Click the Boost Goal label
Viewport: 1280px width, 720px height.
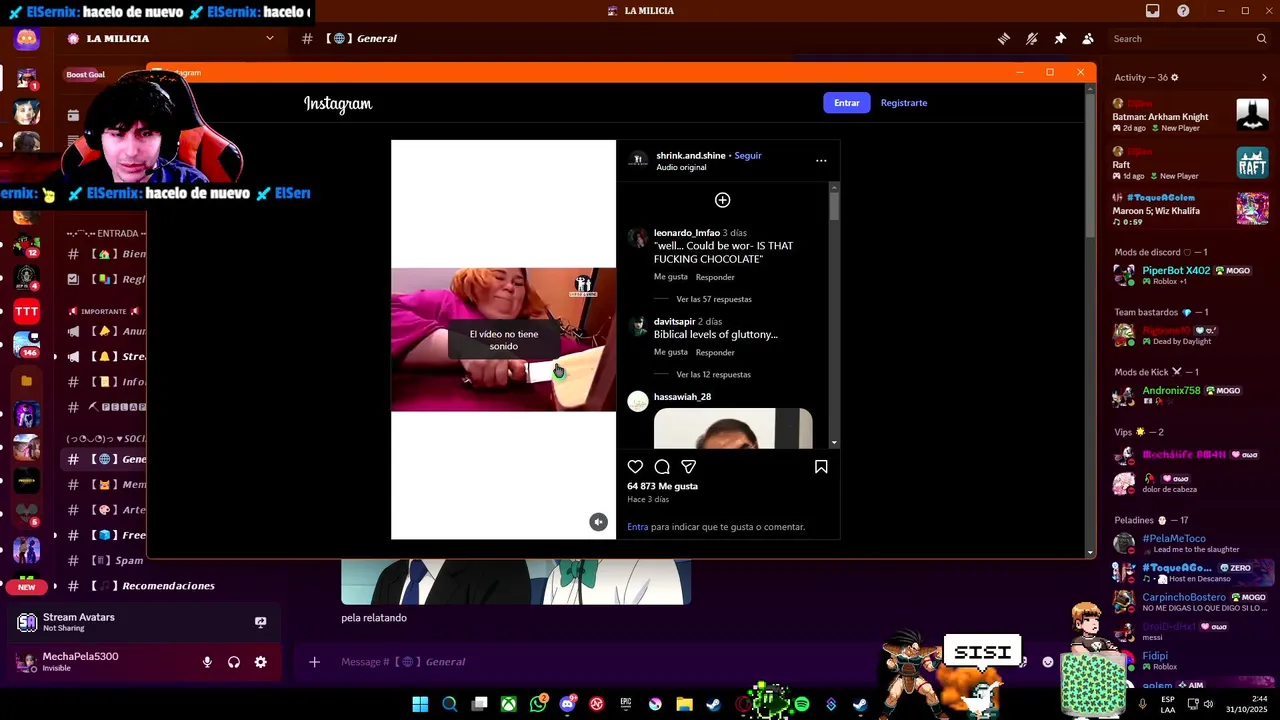(85, 74)
